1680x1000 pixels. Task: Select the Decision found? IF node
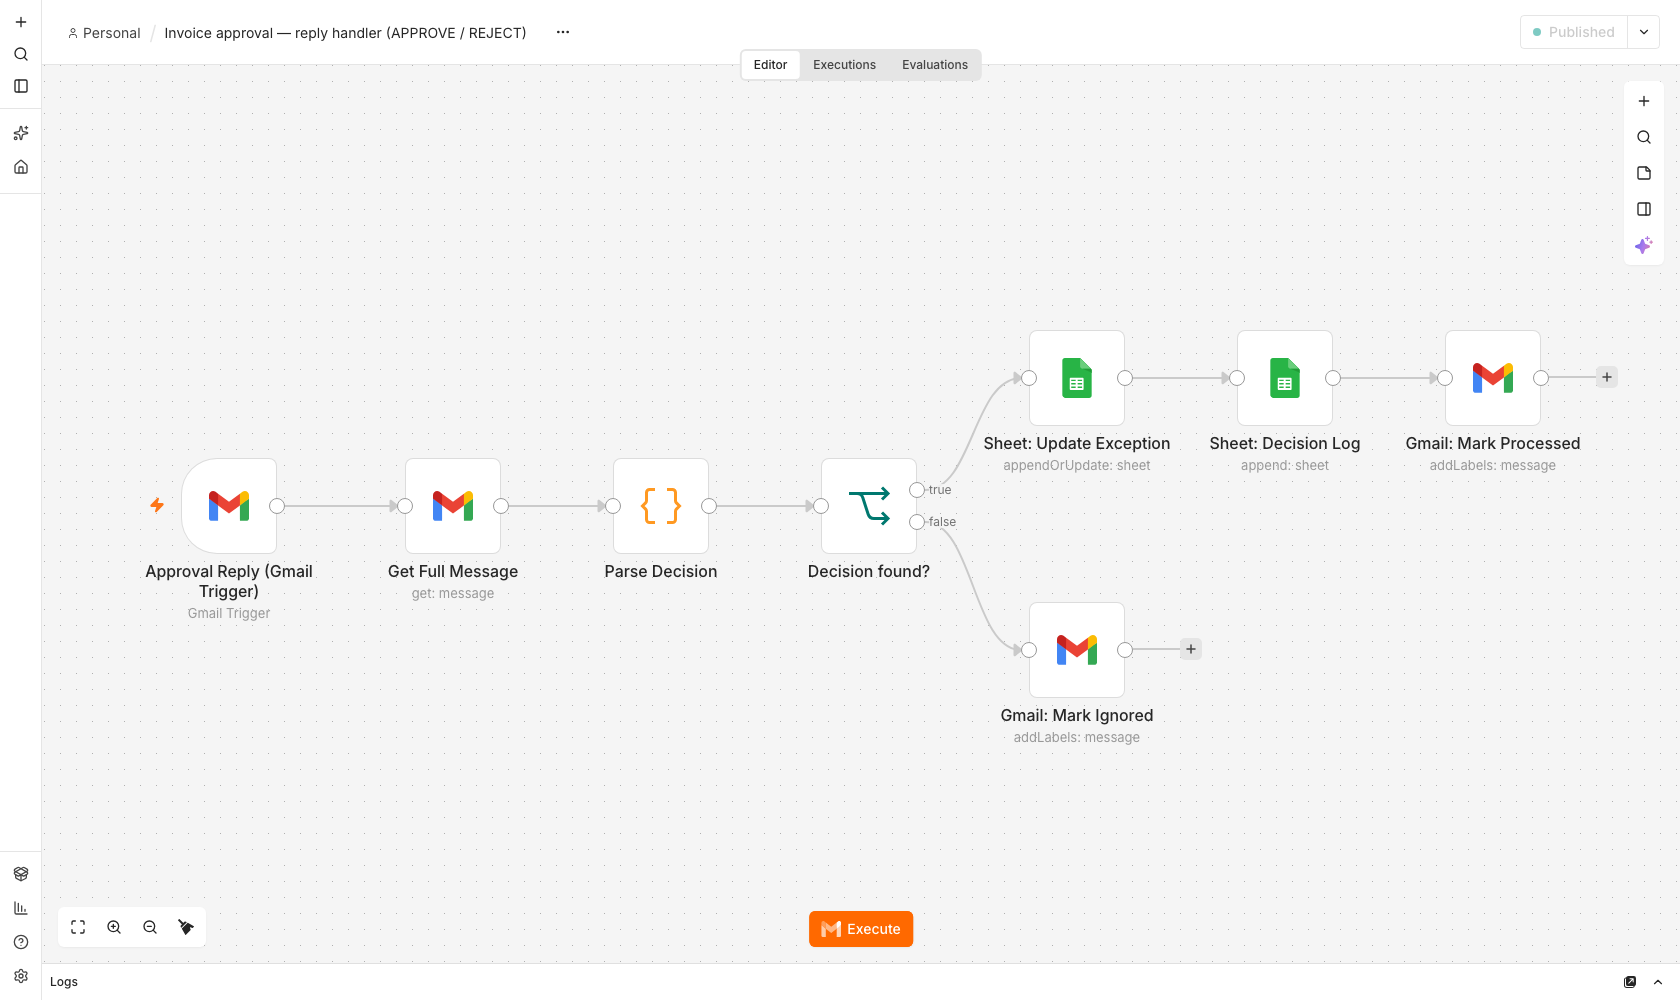869,506
